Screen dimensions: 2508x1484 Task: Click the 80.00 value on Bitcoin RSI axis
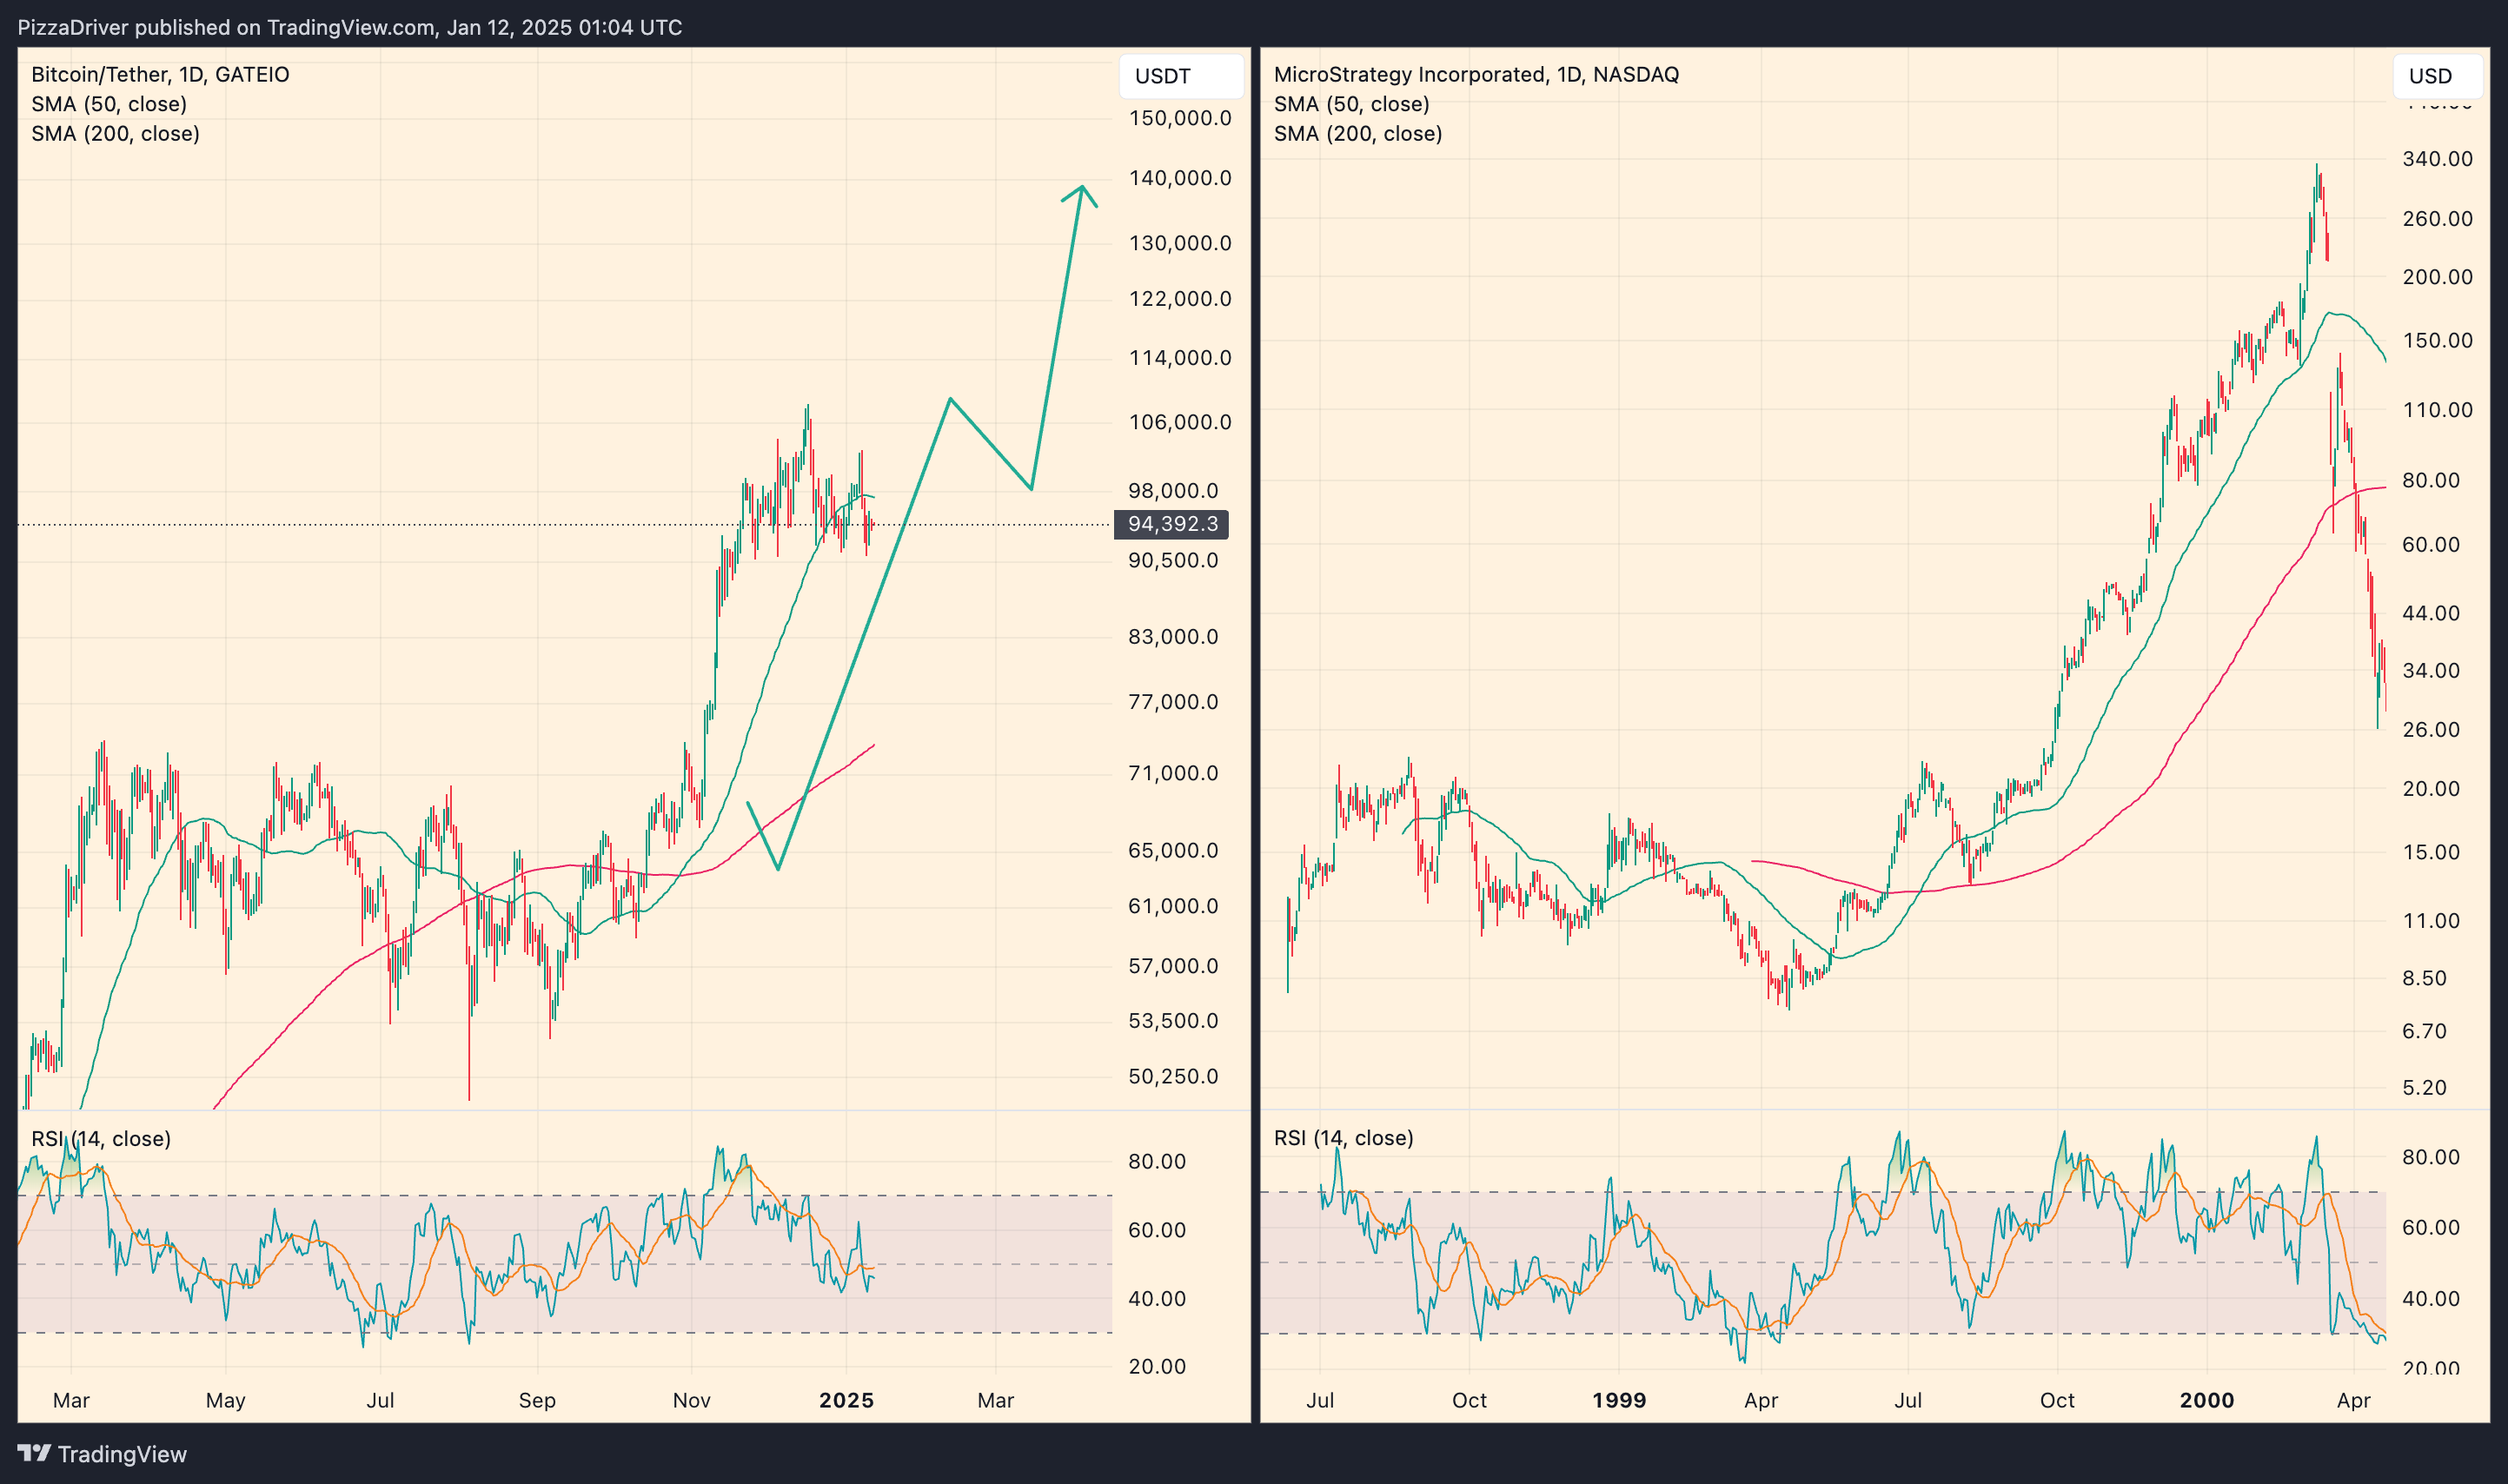click(1157, 1161)
